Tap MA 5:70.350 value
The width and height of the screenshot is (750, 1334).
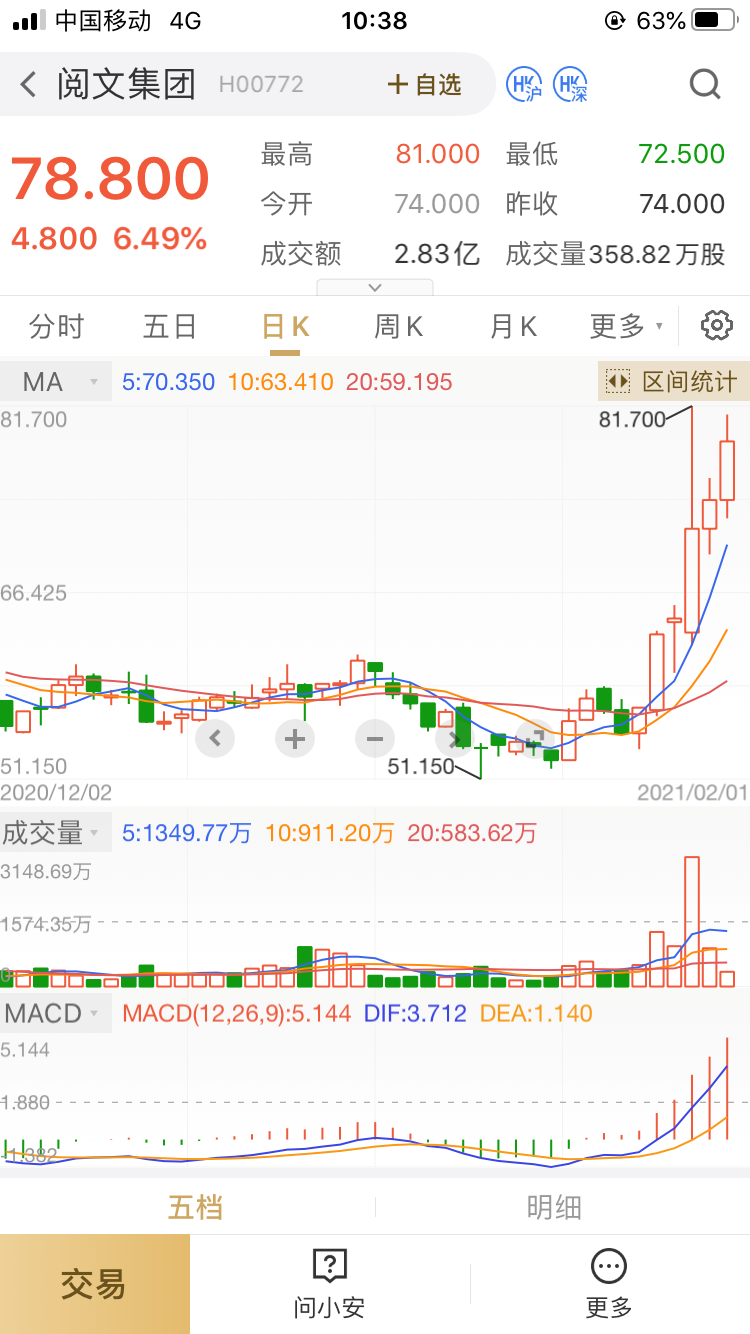coord(168,382)
